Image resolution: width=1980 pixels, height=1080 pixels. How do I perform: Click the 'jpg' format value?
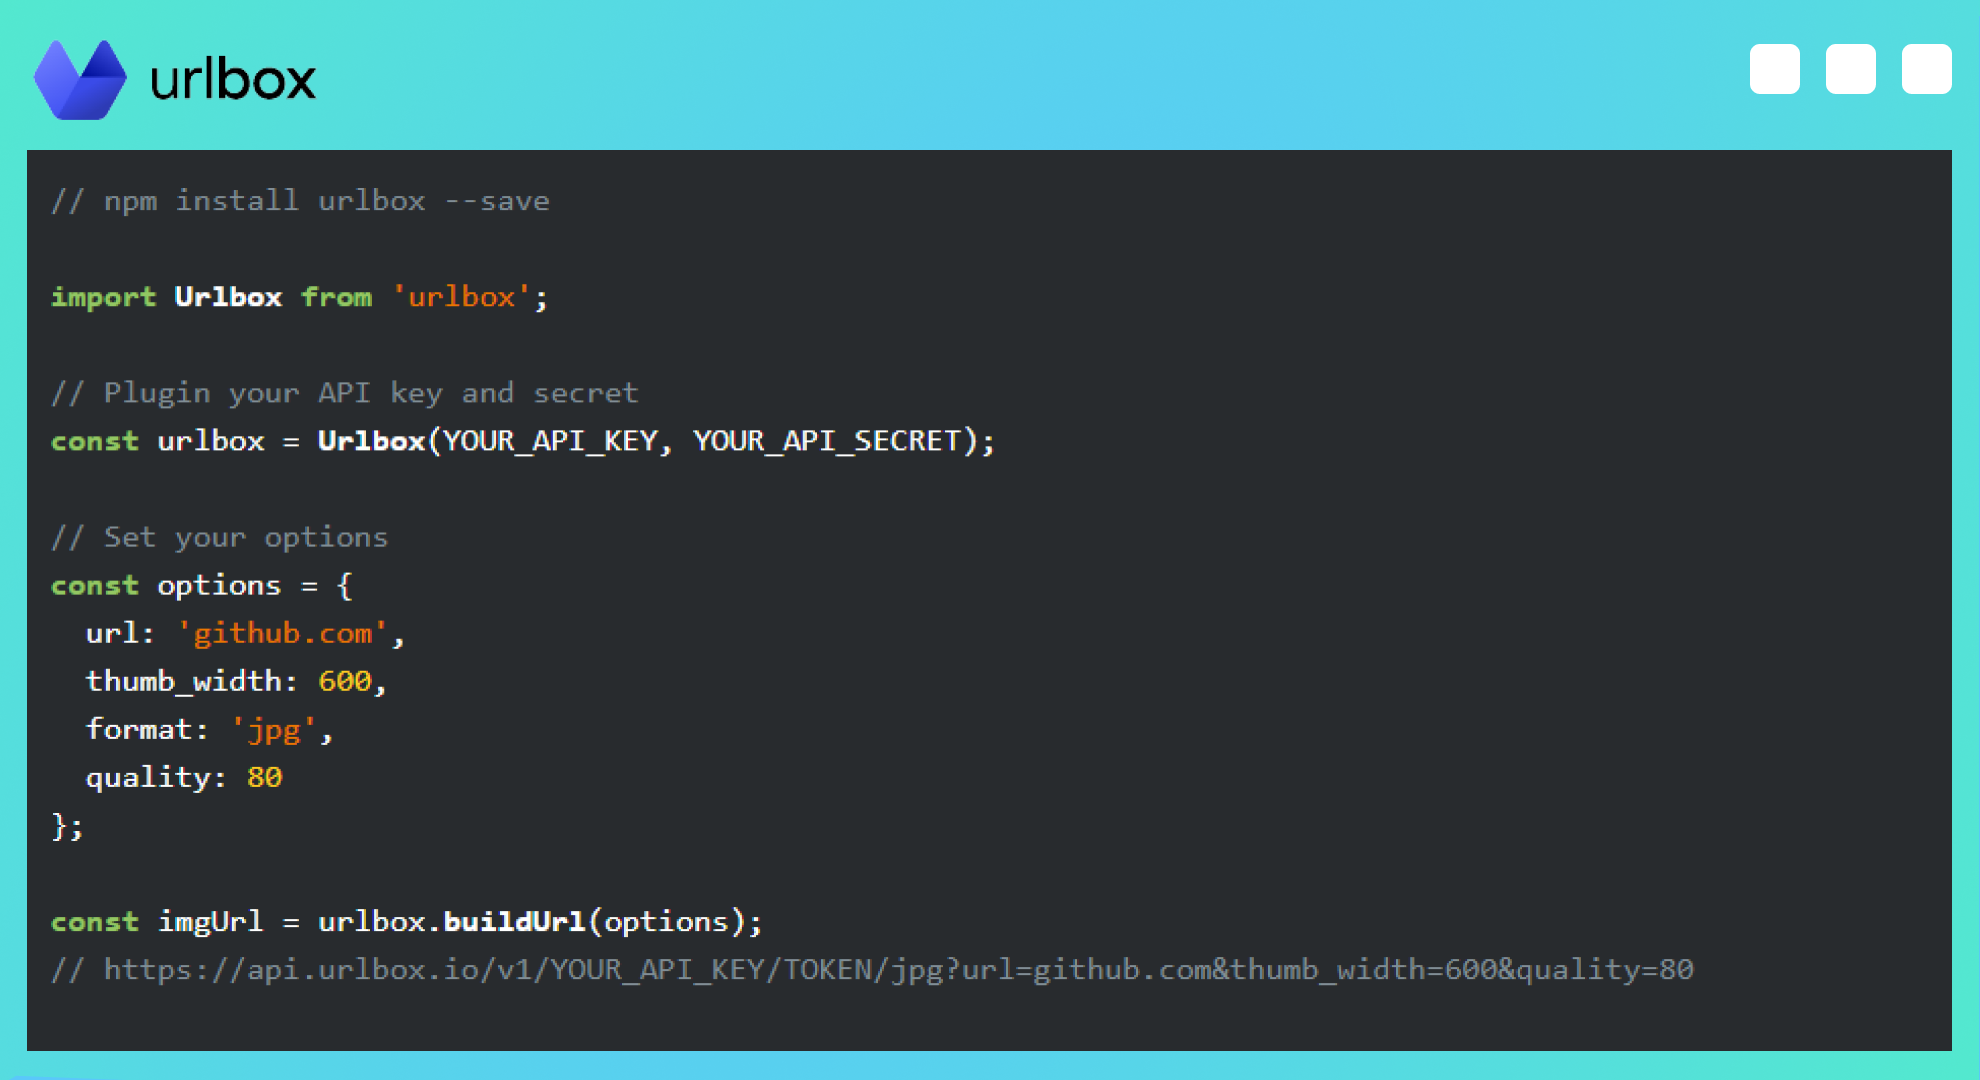(x=274, y=729)
